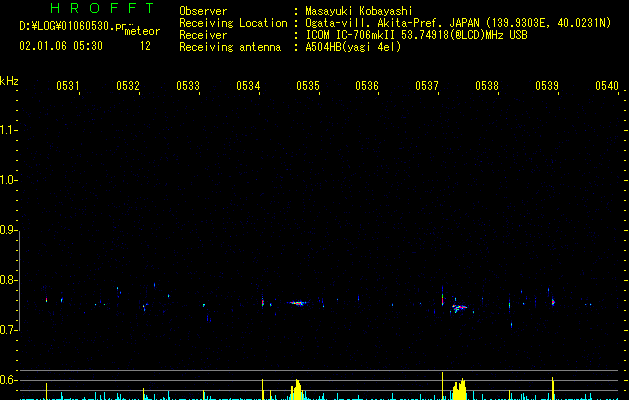The image size is (629, 400).
Task: Click the 0539 time marker
Action: coord(547,86)
